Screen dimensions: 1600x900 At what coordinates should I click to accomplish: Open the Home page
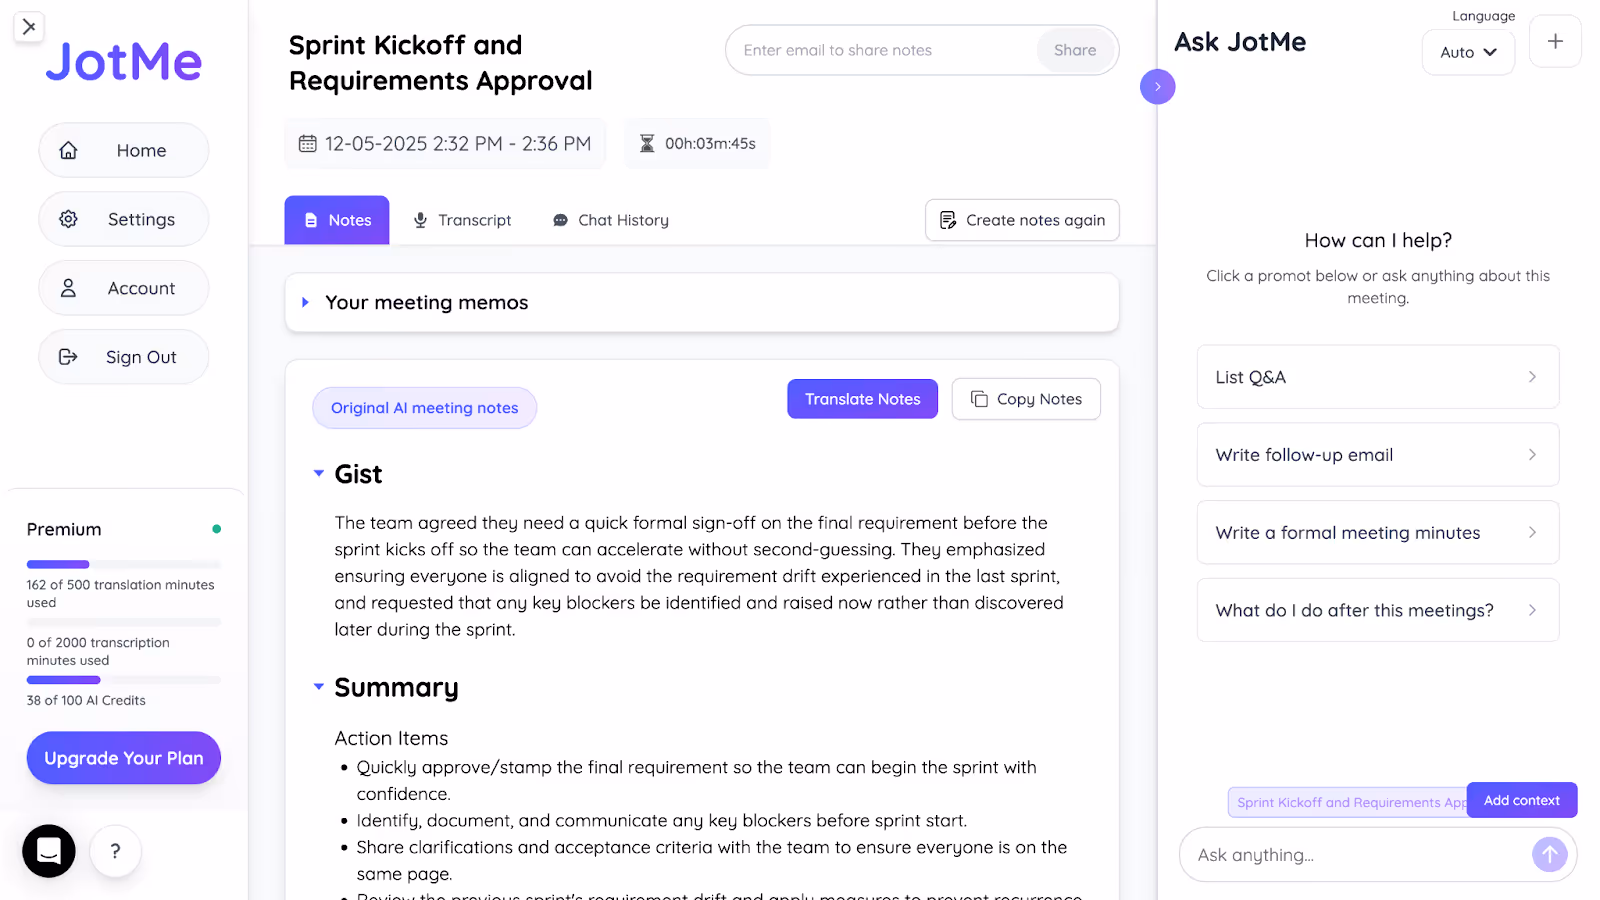pyautogui.click(x=124, y=150)
